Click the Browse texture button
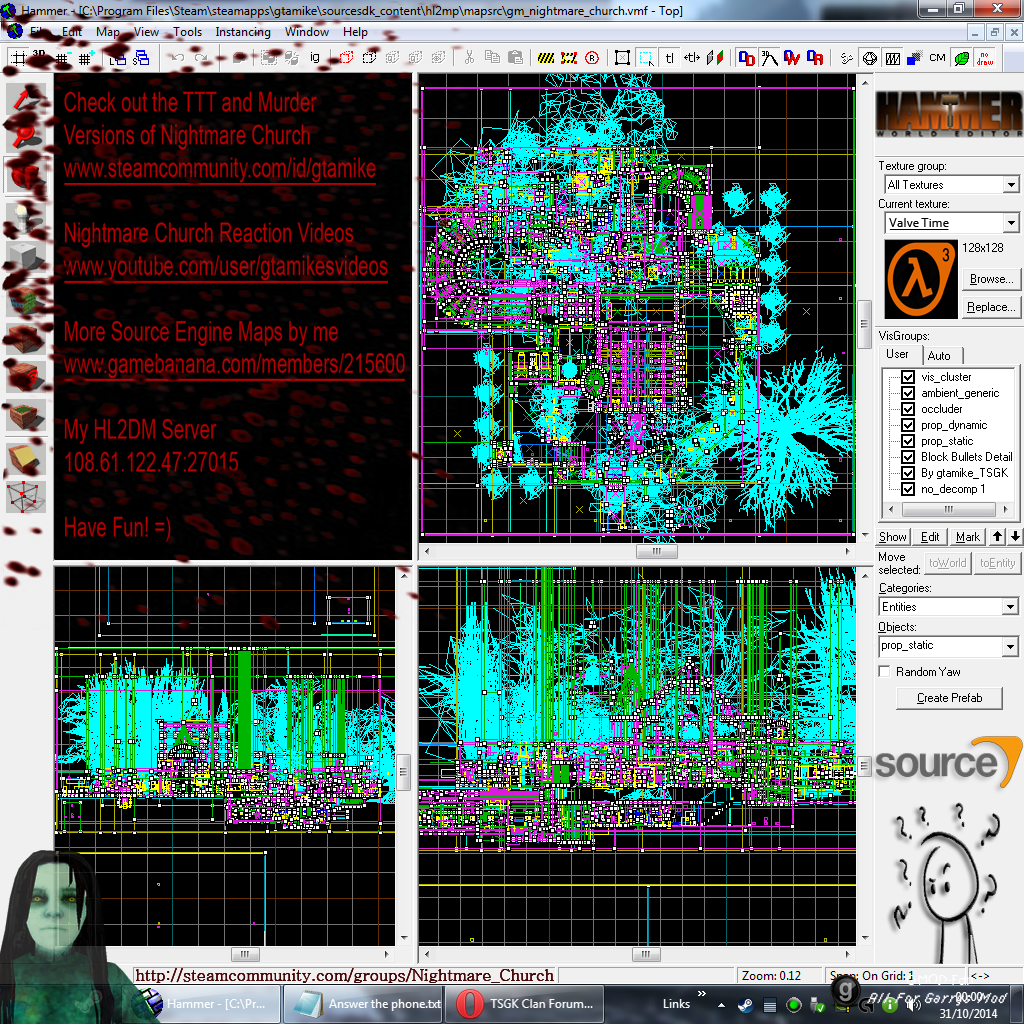1024x1024 pixels. pyautogui.click(x=991, y=279)
